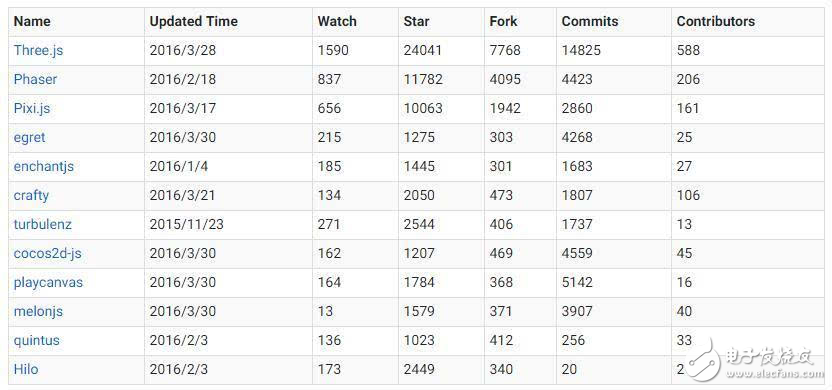Select the Commits column header
Viewport: 832px width, 390px height.
click(x=590, y=22)
